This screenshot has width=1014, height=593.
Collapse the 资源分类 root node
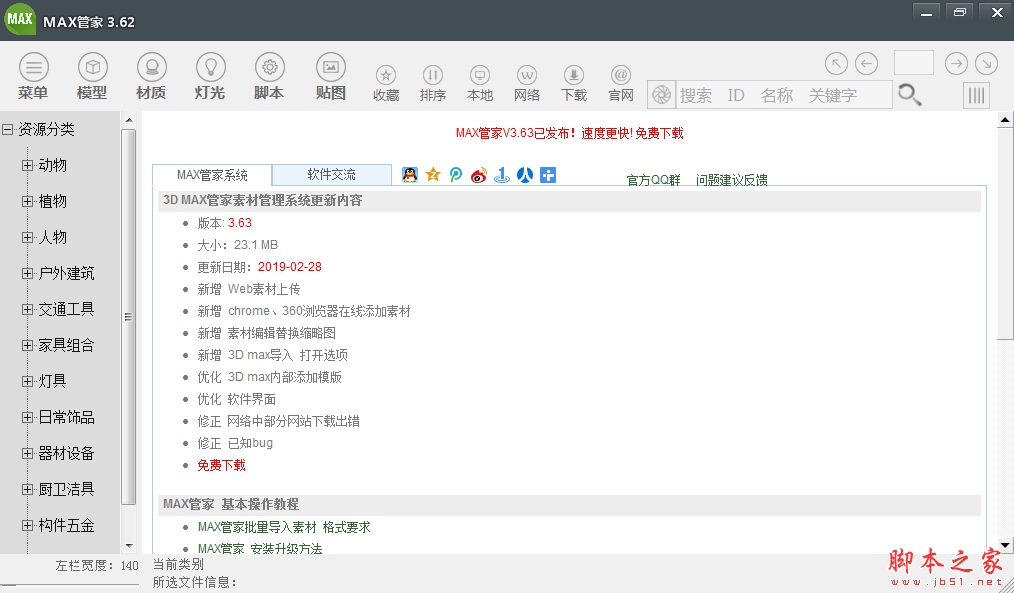click(x=8, y=129)
